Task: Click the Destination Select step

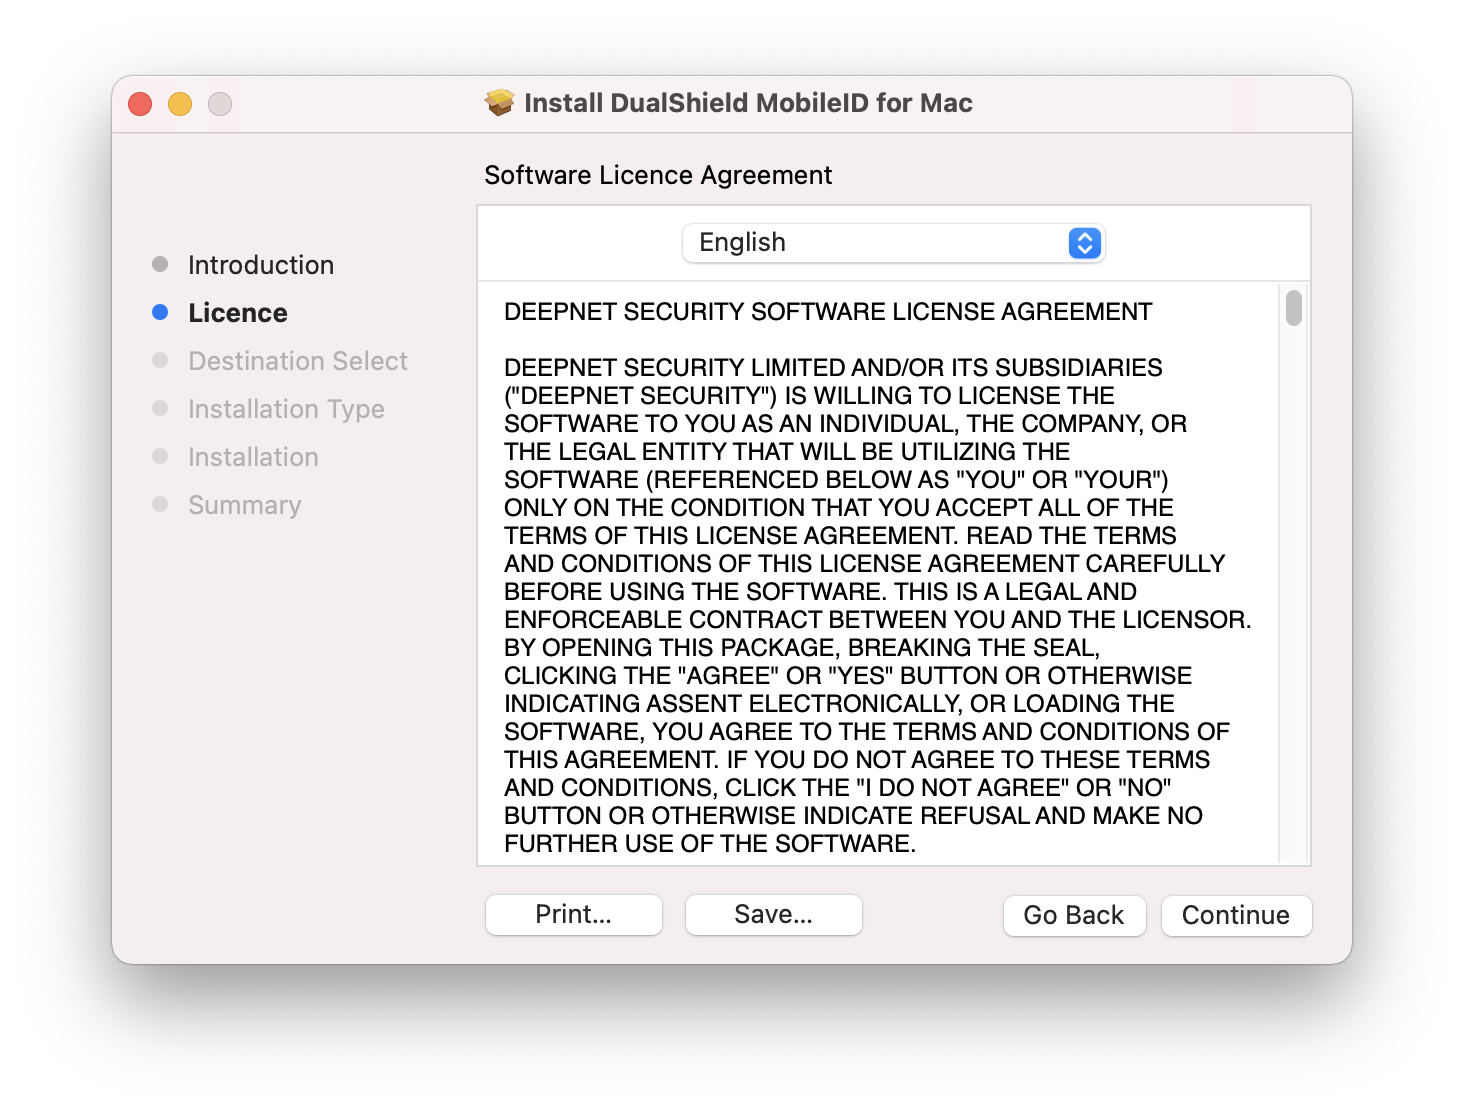Action: [x=298, y=361]
